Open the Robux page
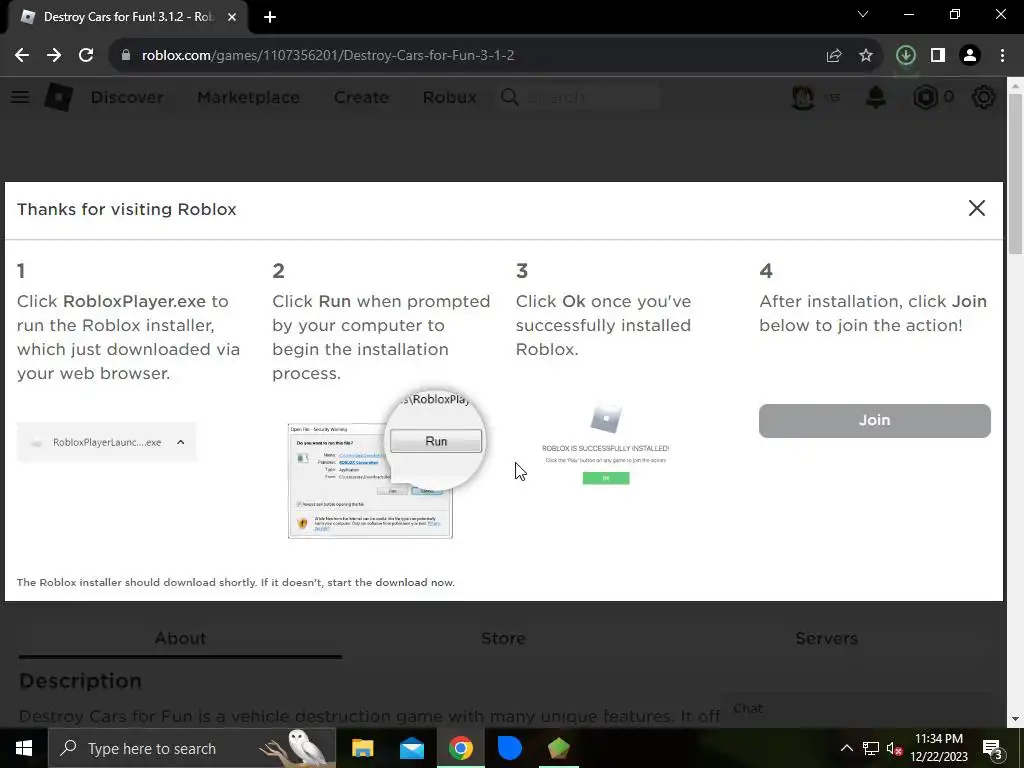 point(449,97)
